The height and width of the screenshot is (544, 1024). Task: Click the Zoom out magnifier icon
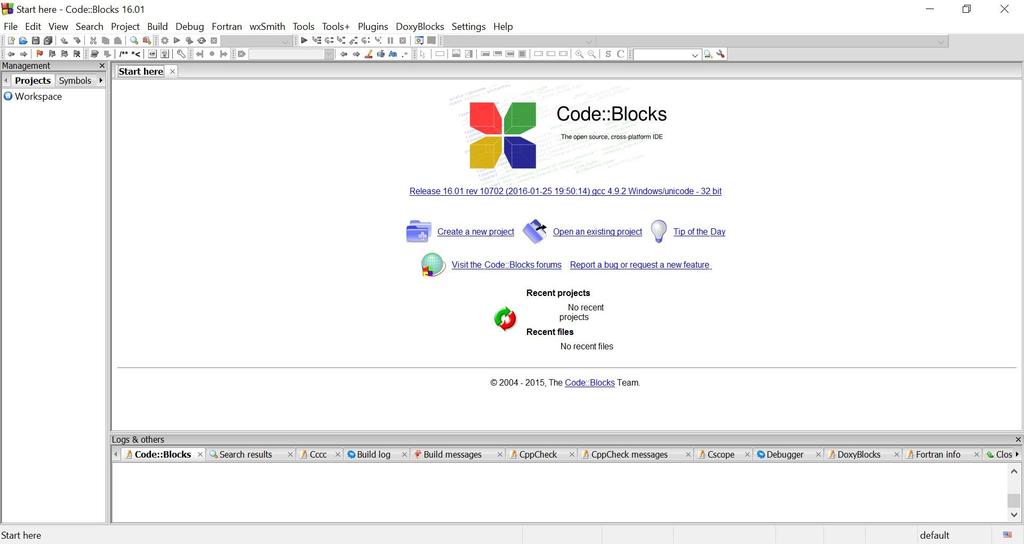[x=591, y=54]
